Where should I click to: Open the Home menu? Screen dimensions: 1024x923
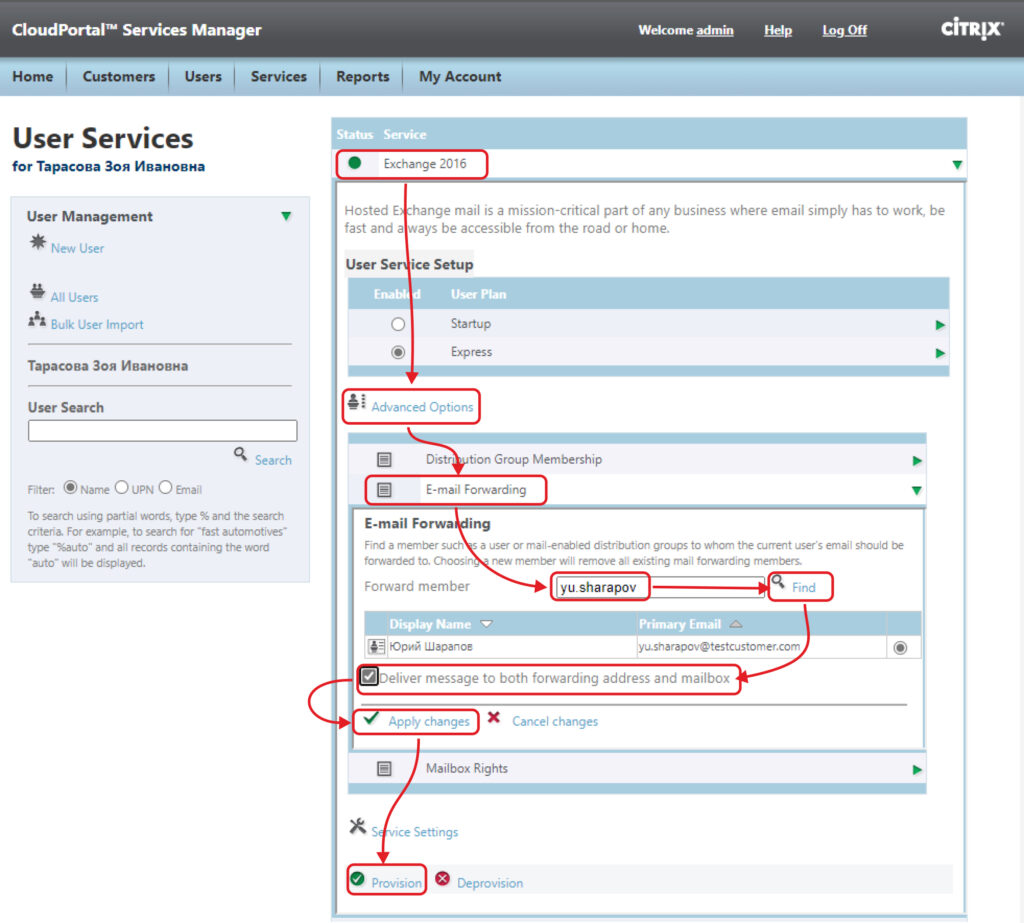[x=33, y=76]
